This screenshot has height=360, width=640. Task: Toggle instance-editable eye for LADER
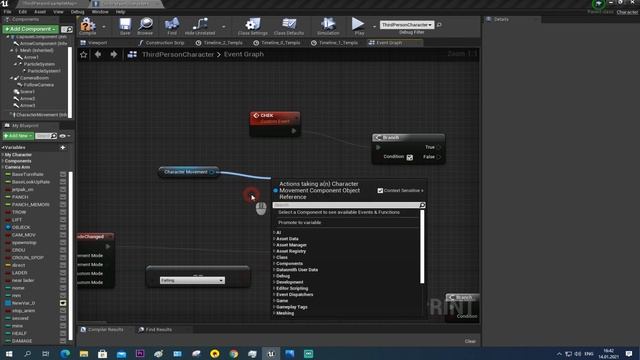tap(63, 273)
